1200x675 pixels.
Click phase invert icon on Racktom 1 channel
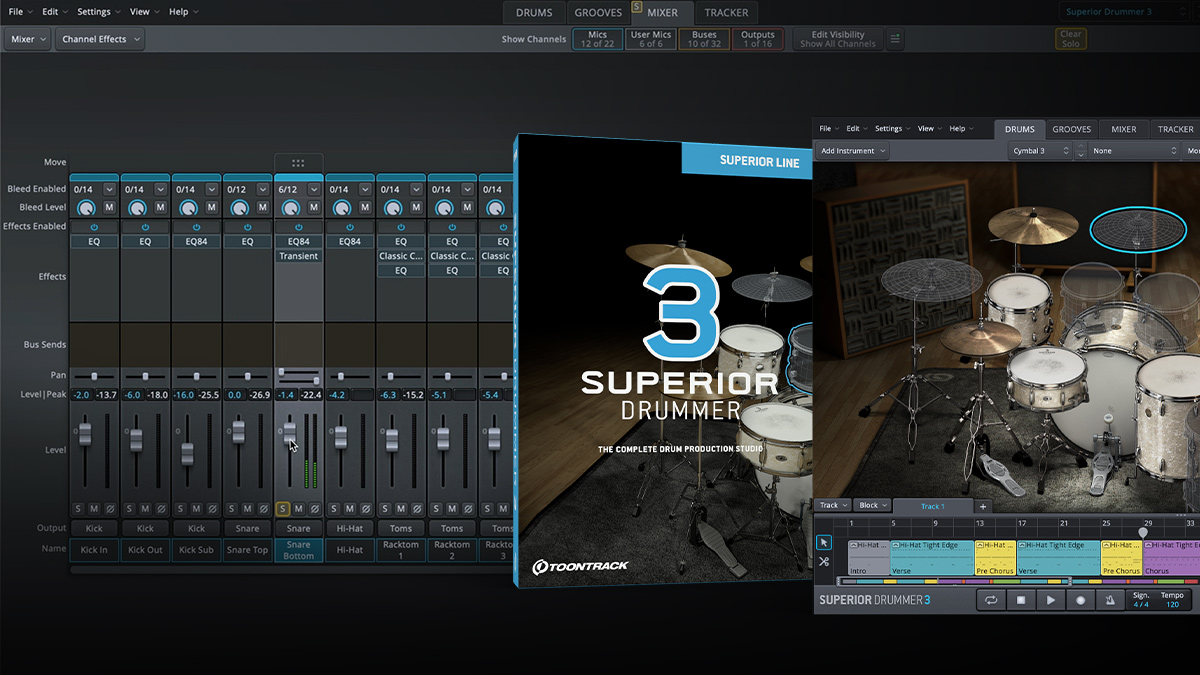point(416,509)
